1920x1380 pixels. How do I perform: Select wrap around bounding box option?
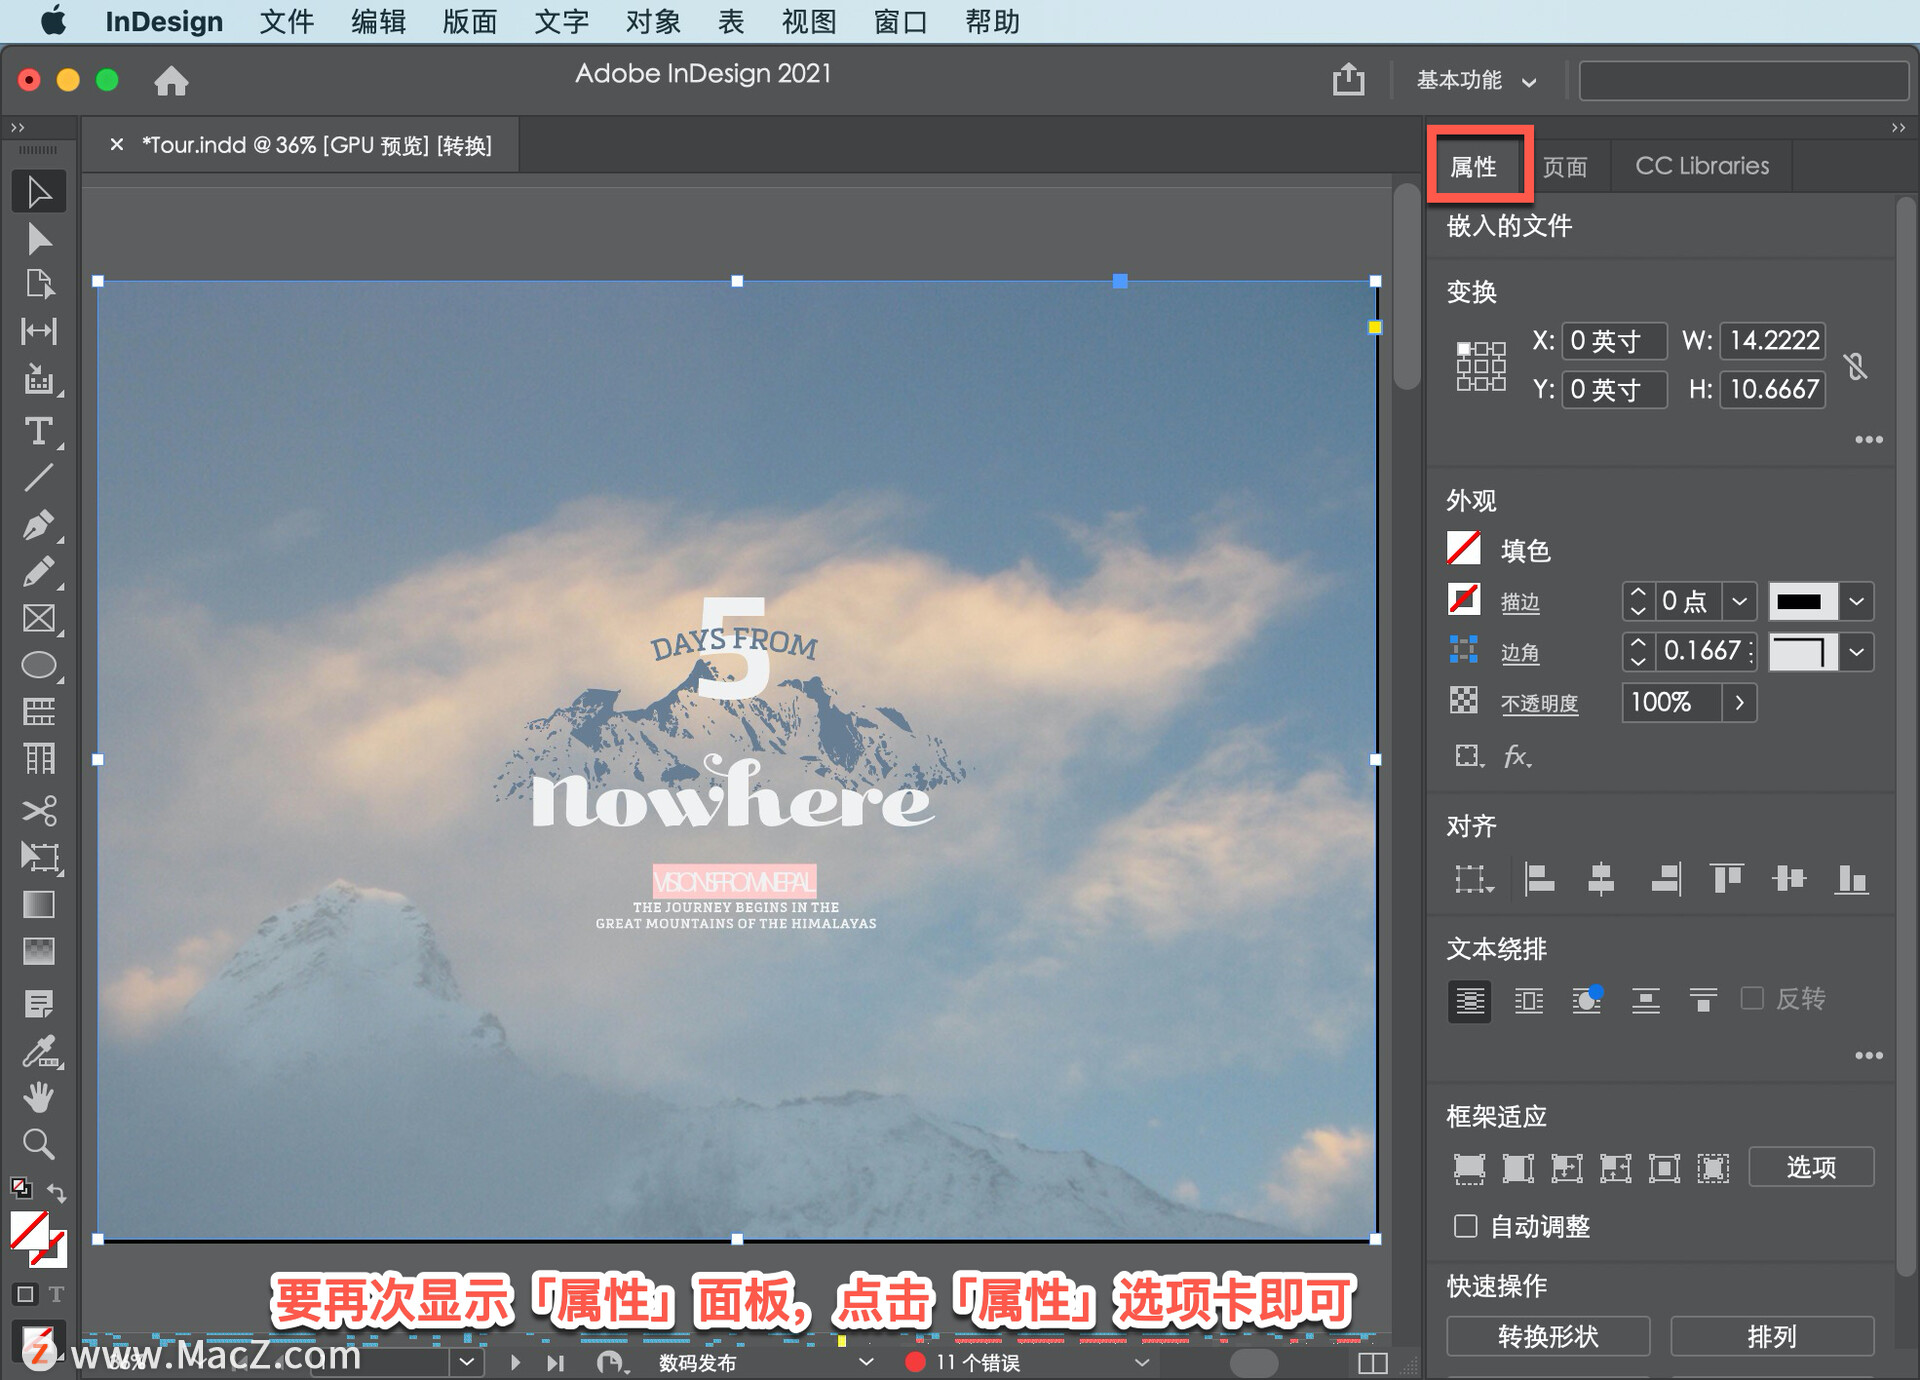click(1528, 1000)
